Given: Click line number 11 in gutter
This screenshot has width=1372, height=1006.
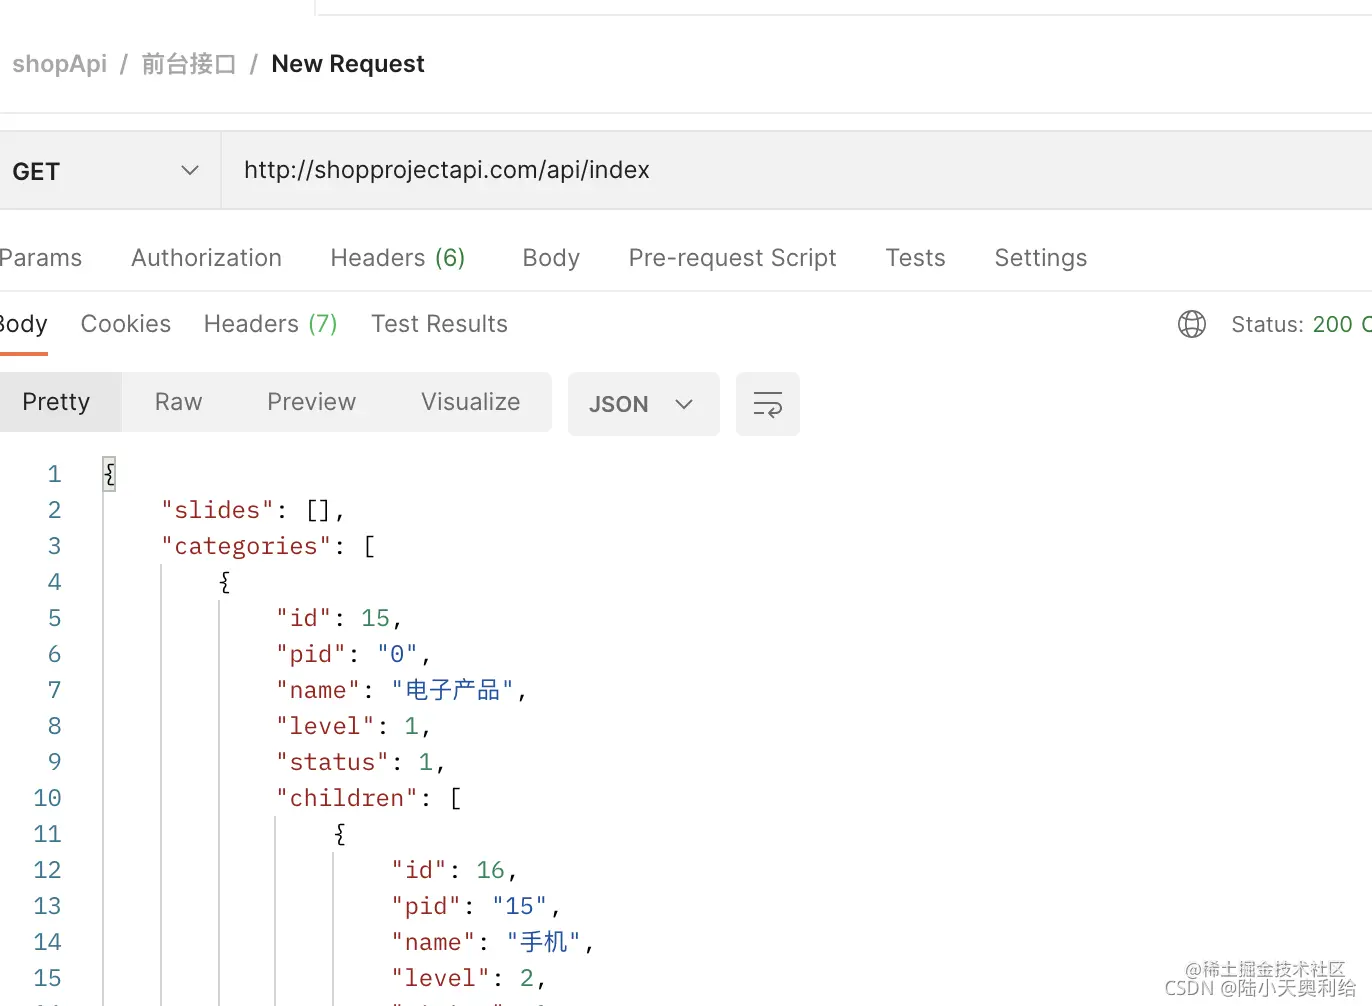Looking at the screenshot, I should coord(47,834).
